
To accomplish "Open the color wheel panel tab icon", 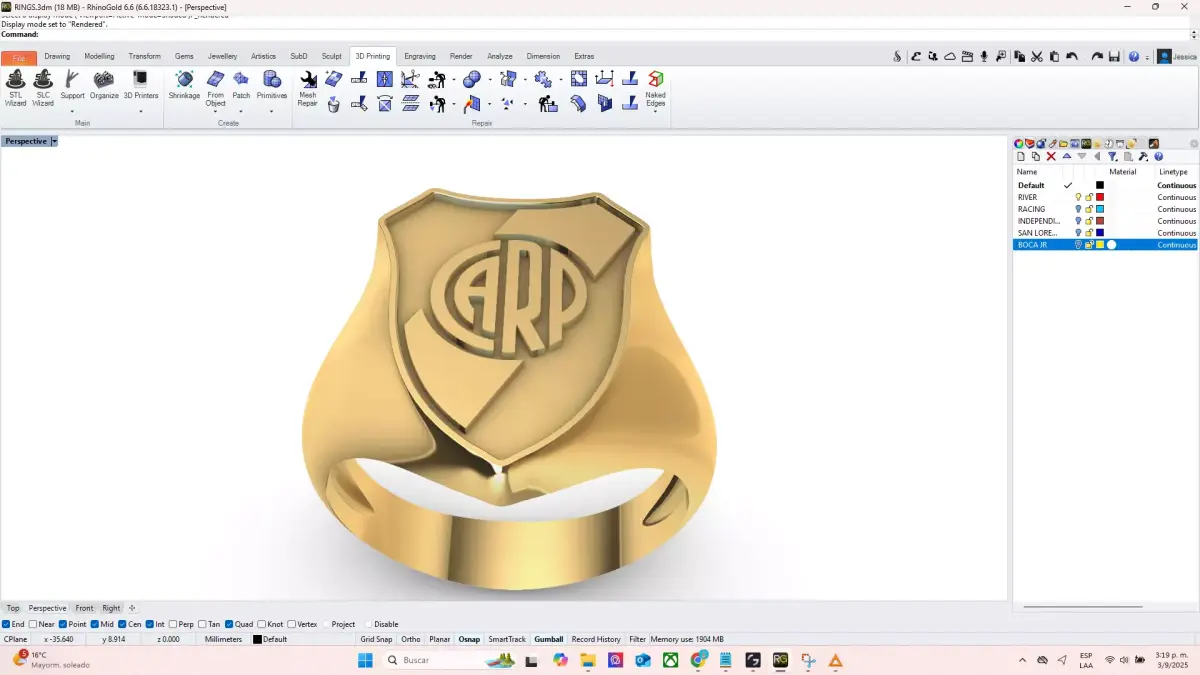I will tap(1019, 144).
